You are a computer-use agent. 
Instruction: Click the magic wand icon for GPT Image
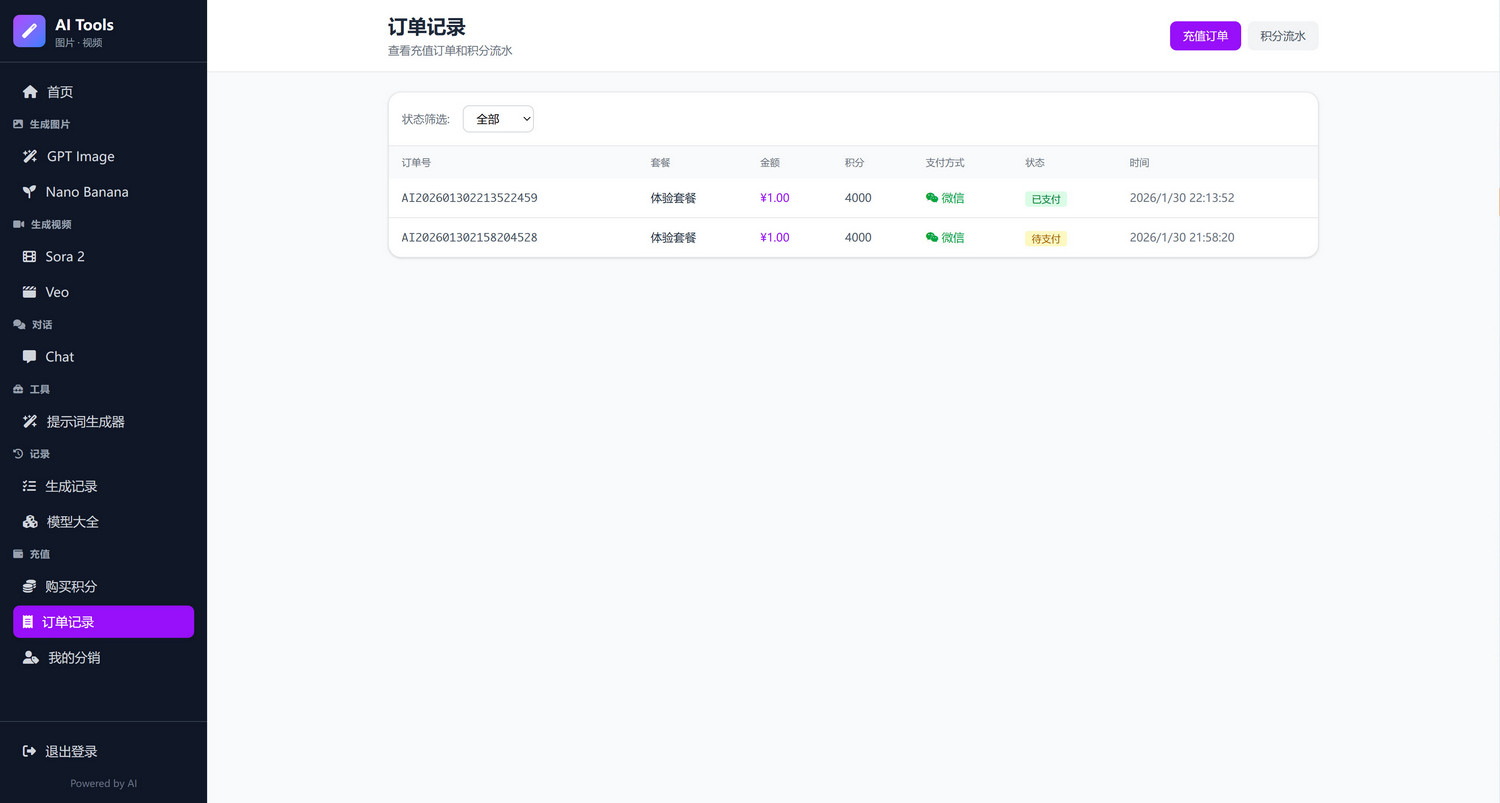pyautogui.click(x=30, y=157)
